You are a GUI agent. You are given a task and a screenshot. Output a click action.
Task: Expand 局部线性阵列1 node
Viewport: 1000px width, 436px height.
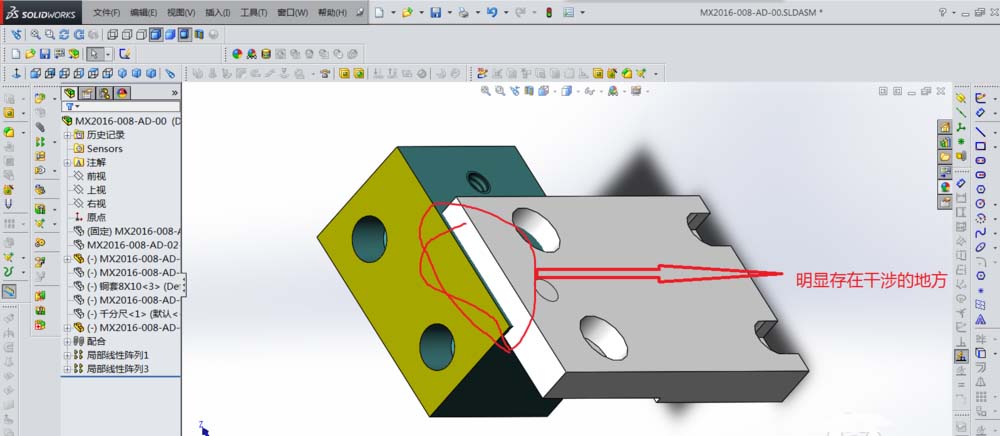pos(67,355)
